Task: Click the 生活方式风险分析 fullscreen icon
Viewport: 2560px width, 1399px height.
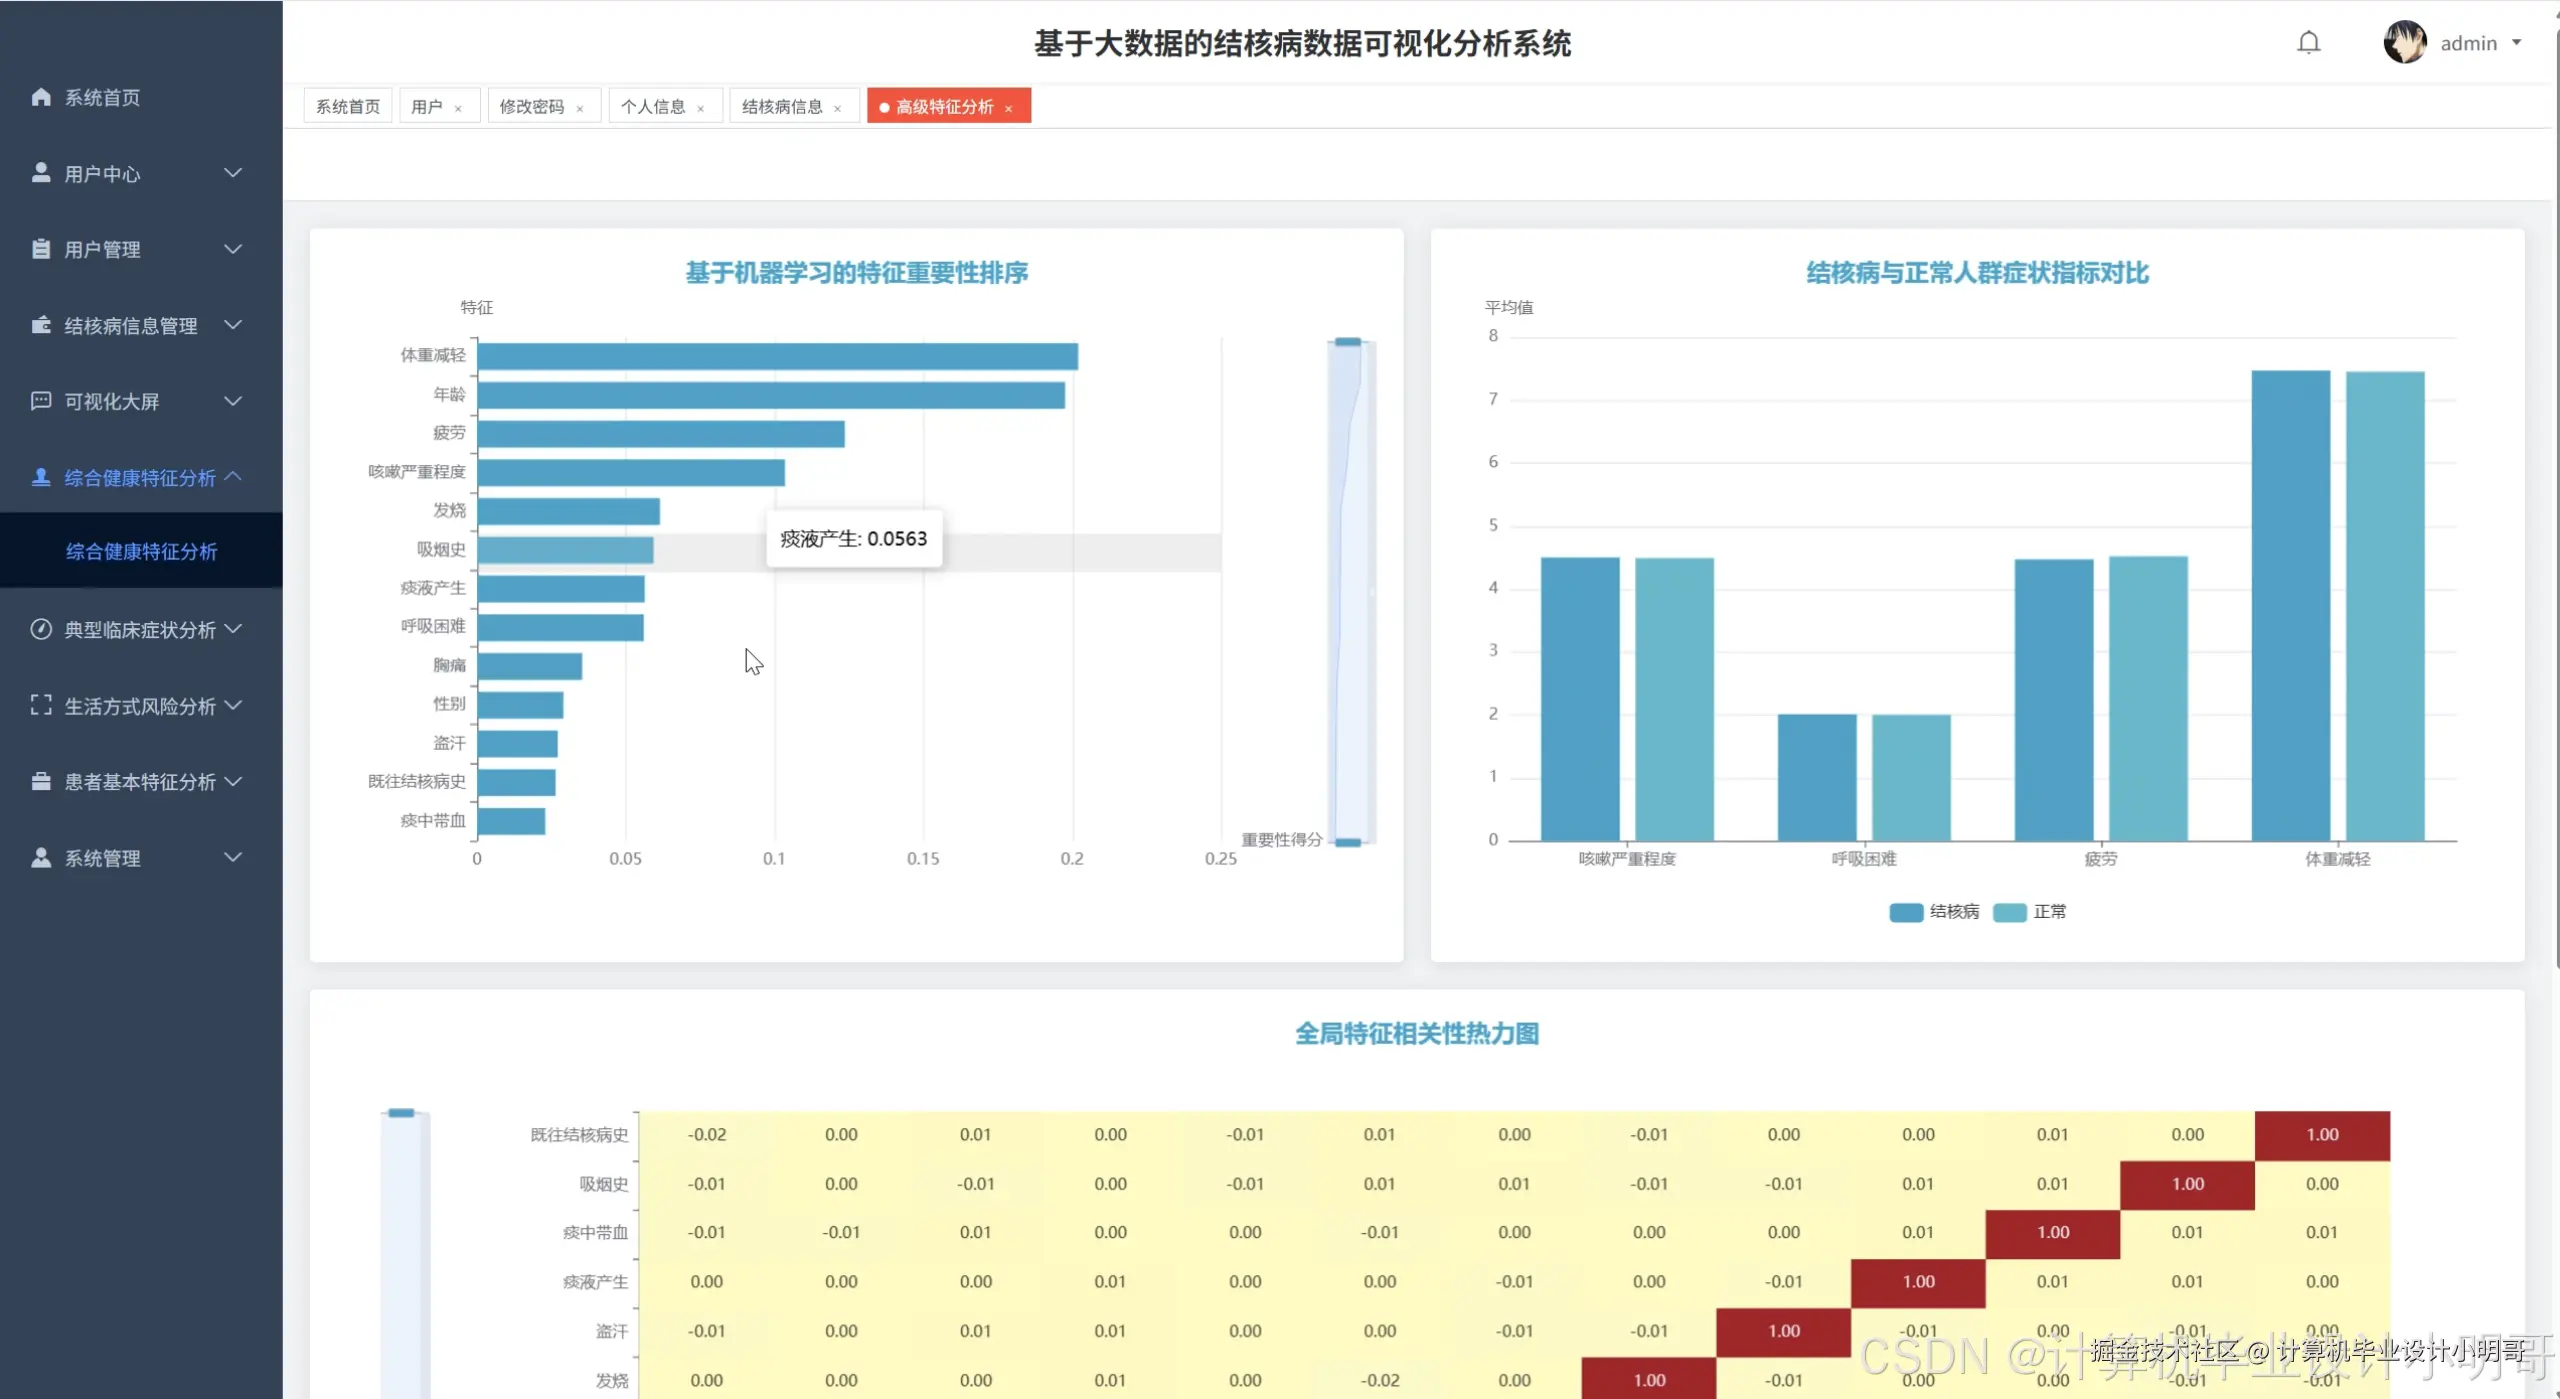Action: [x=41, y=705]
